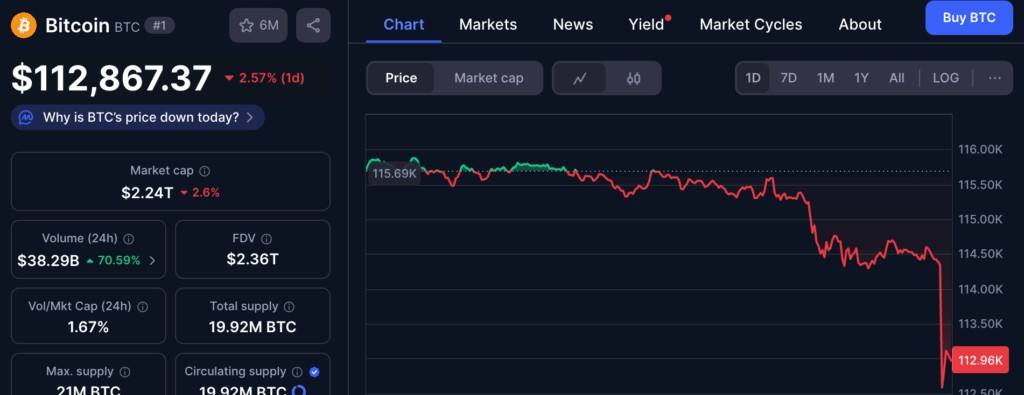
Task: Click the 116.00K y-axis label
Action: pos(980,150)
